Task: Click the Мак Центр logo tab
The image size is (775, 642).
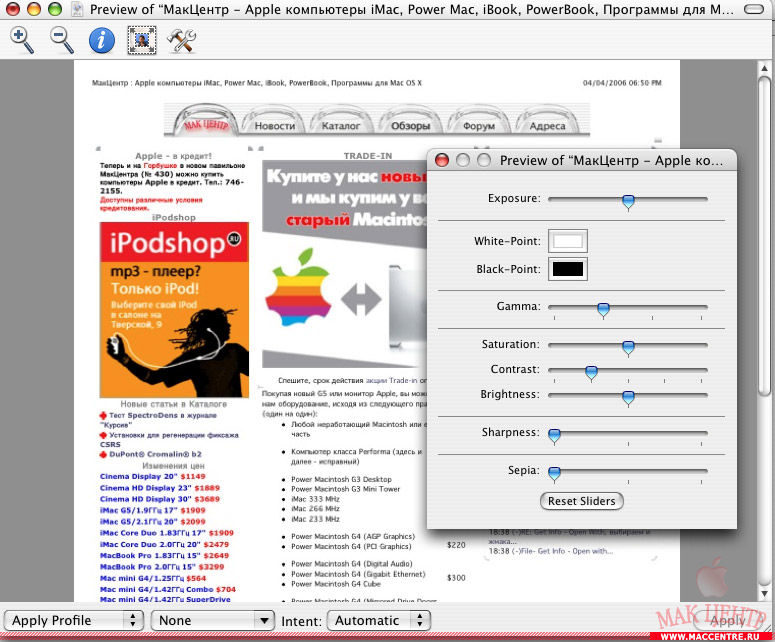Action: [206, 123]
